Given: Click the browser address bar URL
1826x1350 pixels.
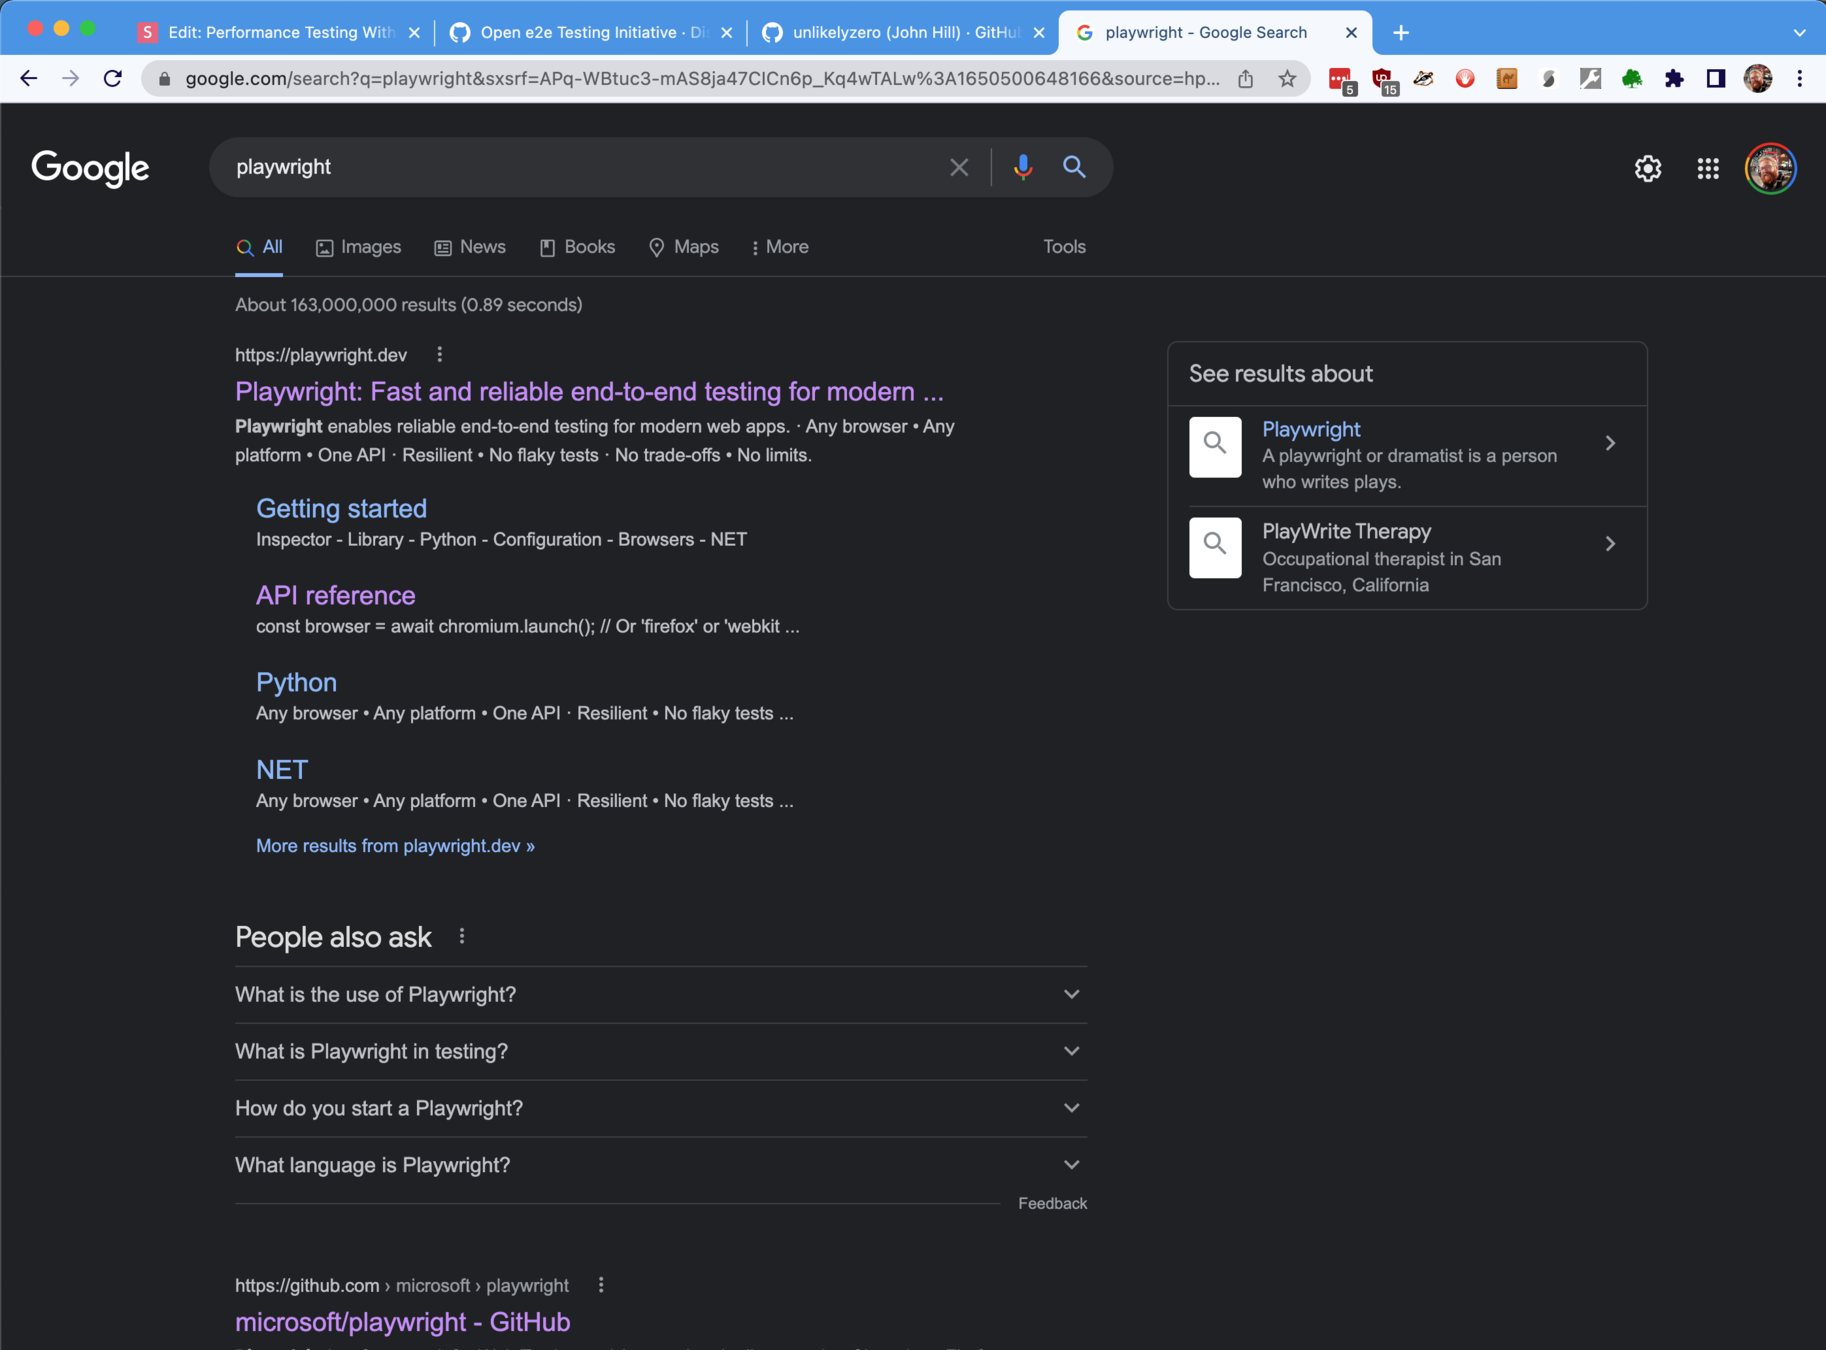Looking at the screenshot, I should tap(702, 78).
